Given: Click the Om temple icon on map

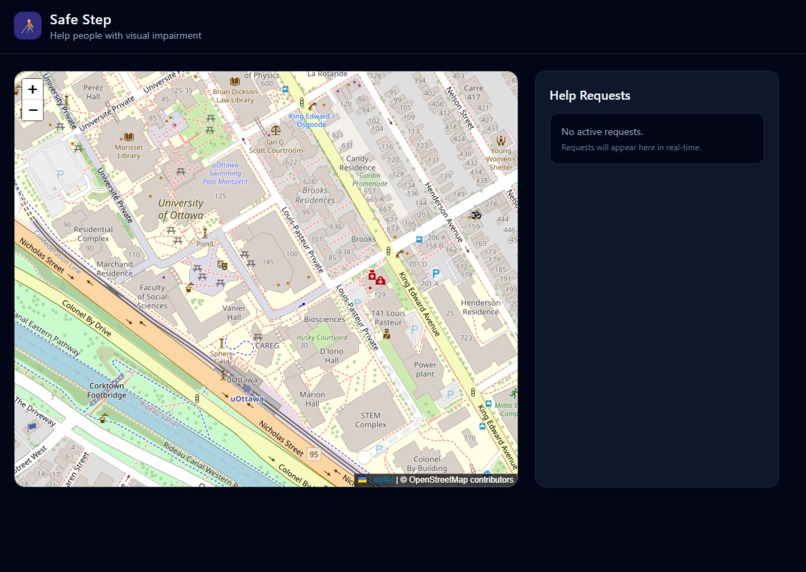Looking at the screenshot, I should click(476, 215).
